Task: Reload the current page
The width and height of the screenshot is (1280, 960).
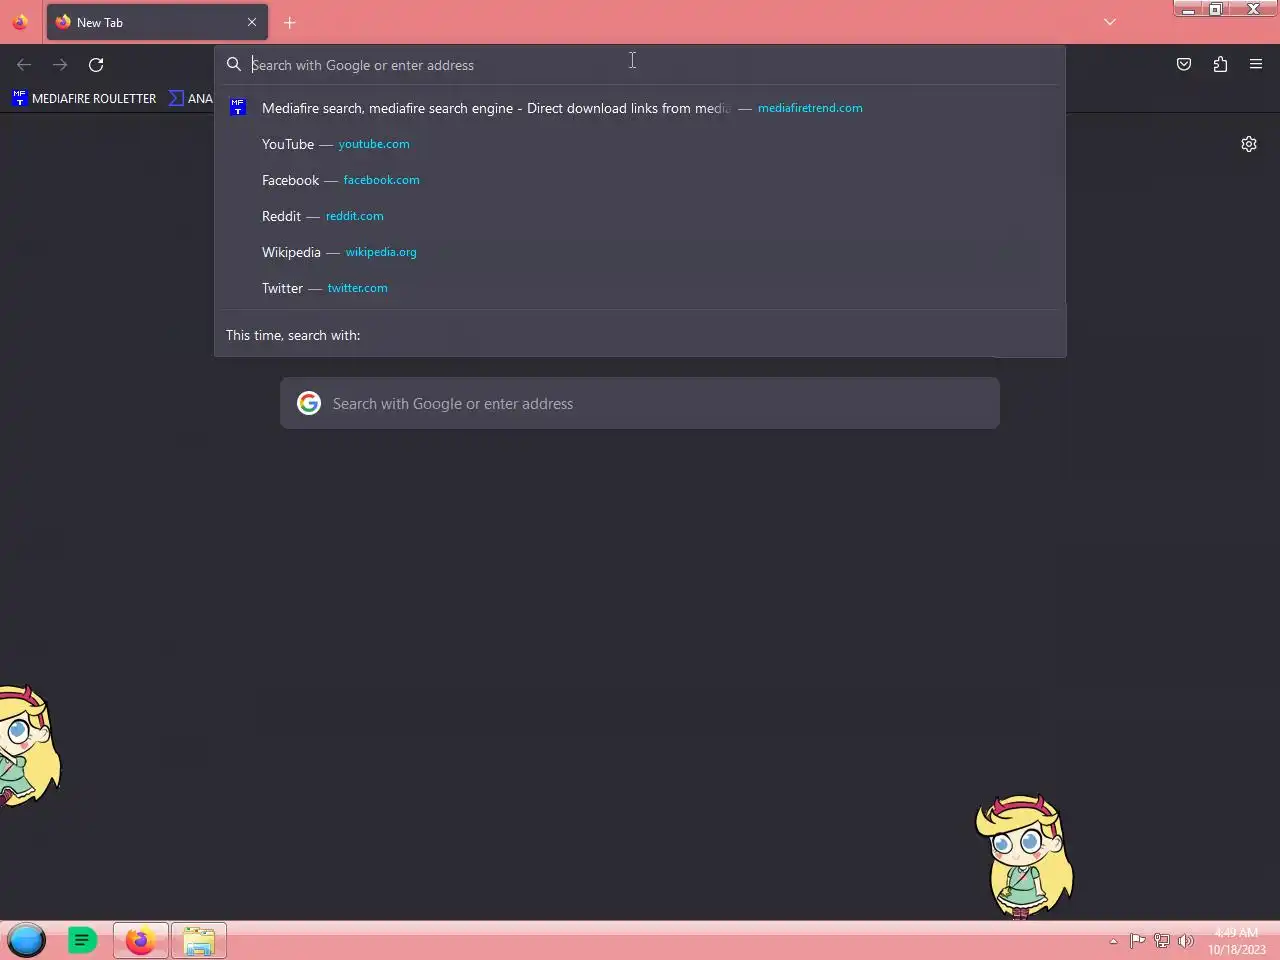Action: 96,65
